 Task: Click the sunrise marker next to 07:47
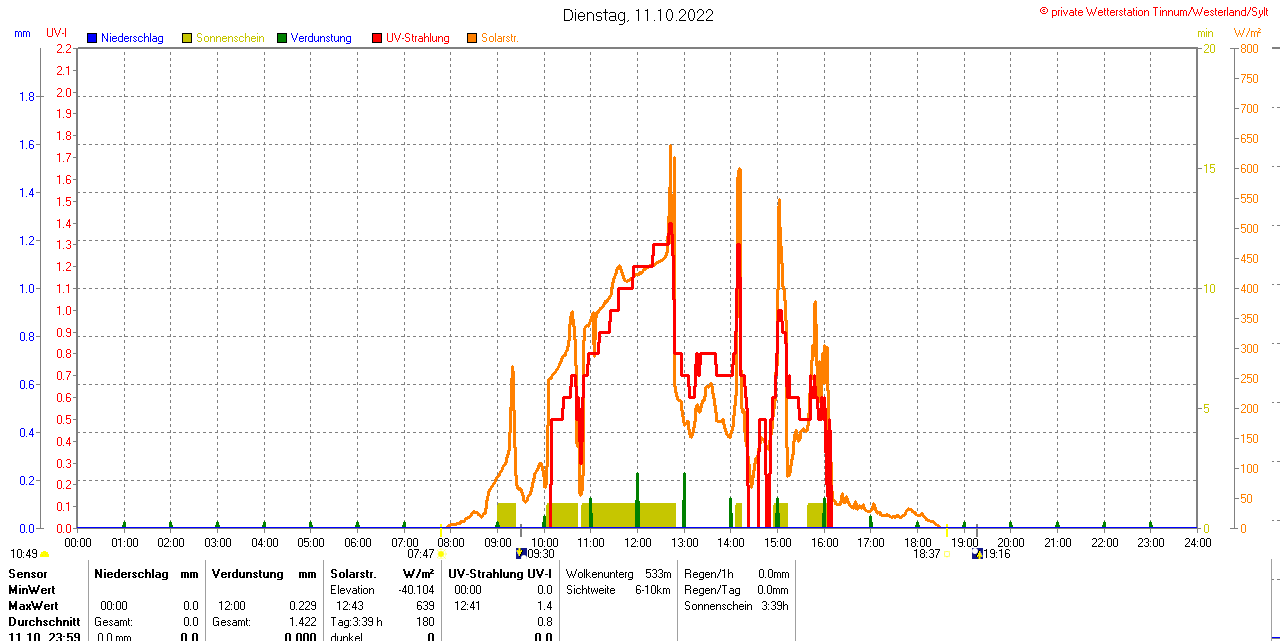(x=441, y=554)
